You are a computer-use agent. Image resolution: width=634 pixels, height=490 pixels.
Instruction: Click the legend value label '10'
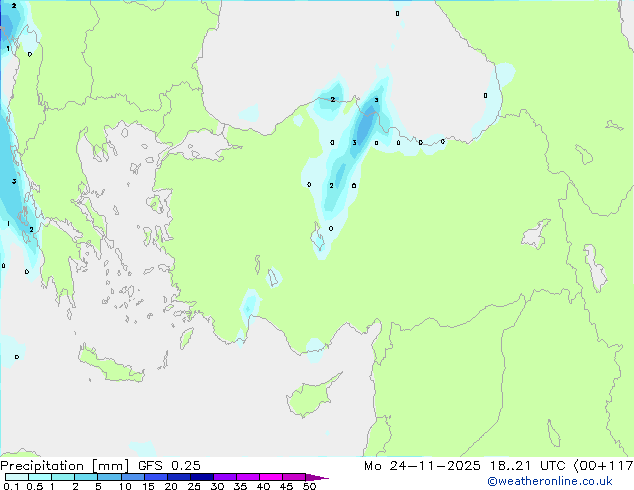click(x=125, y=486)
